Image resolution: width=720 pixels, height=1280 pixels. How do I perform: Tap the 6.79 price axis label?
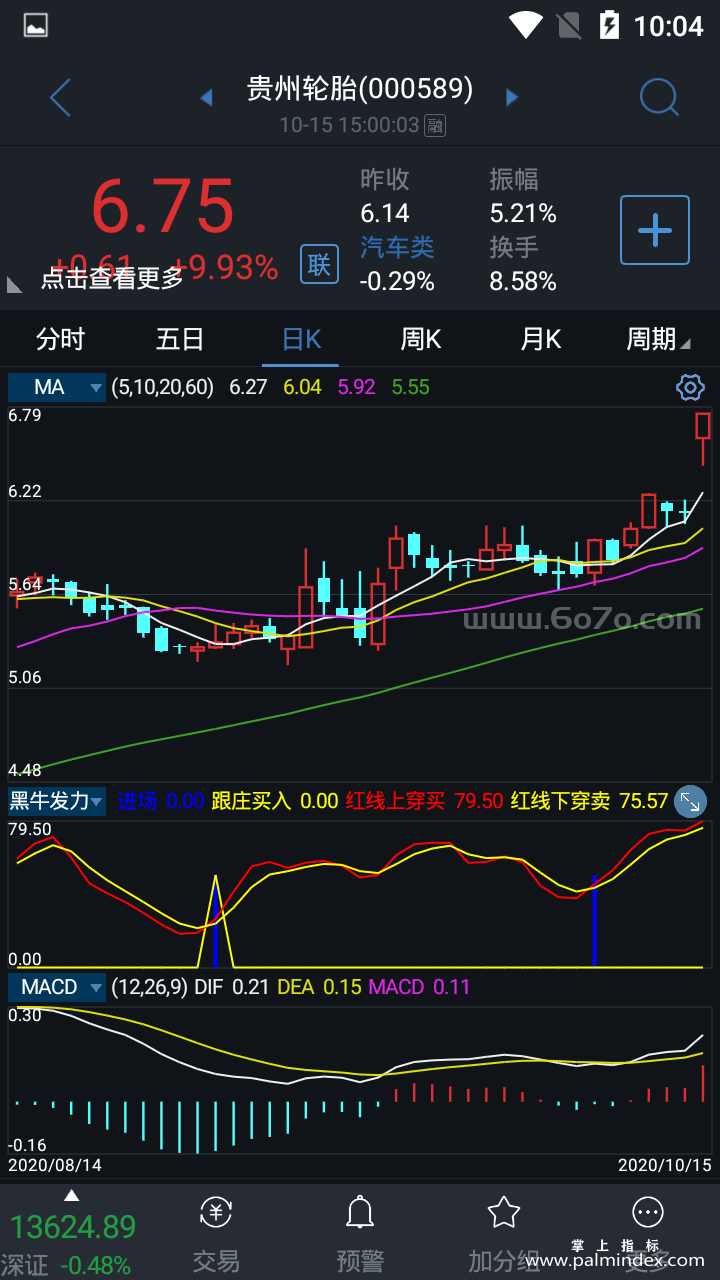point(24,414)
